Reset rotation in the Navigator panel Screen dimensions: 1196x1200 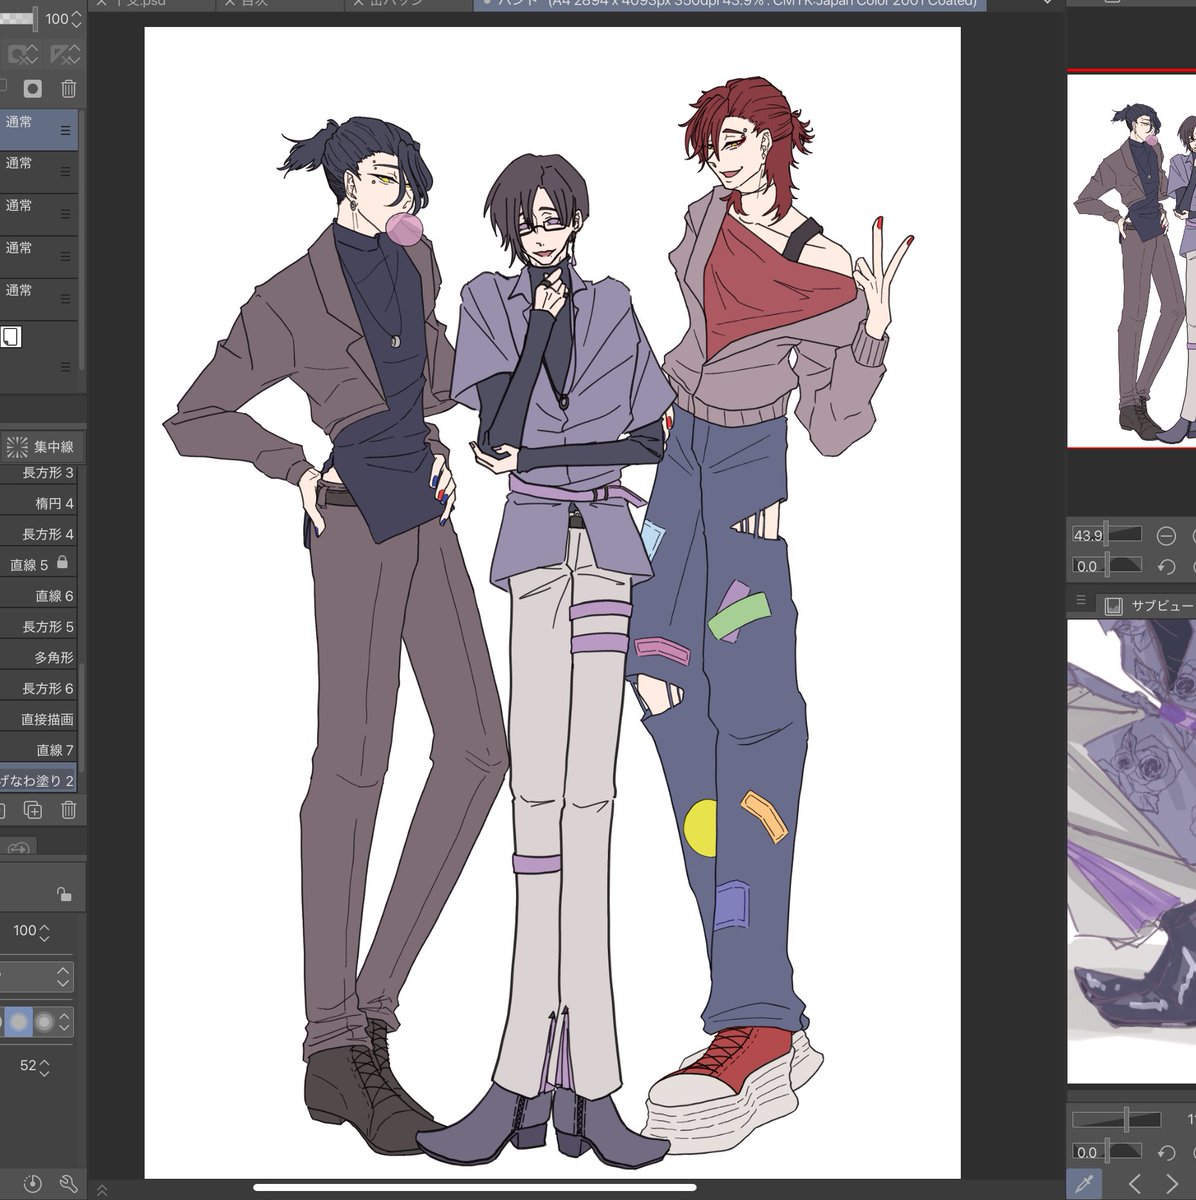click(1165, 566)
